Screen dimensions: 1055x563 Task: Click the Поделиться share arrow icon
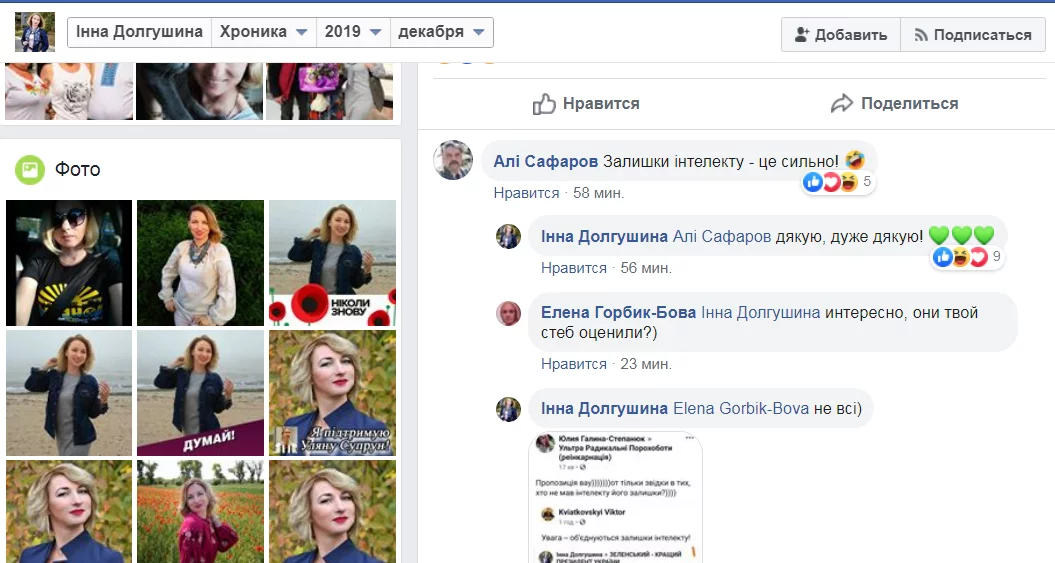[842, 104]
